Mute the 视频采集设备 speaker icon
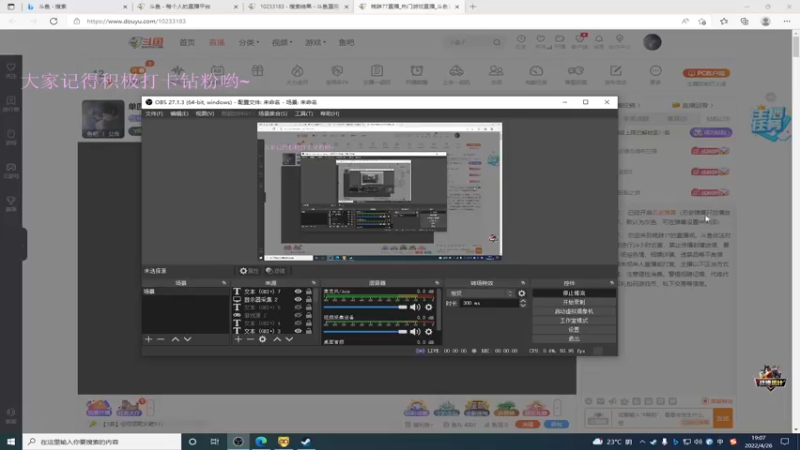 [415, 332]
